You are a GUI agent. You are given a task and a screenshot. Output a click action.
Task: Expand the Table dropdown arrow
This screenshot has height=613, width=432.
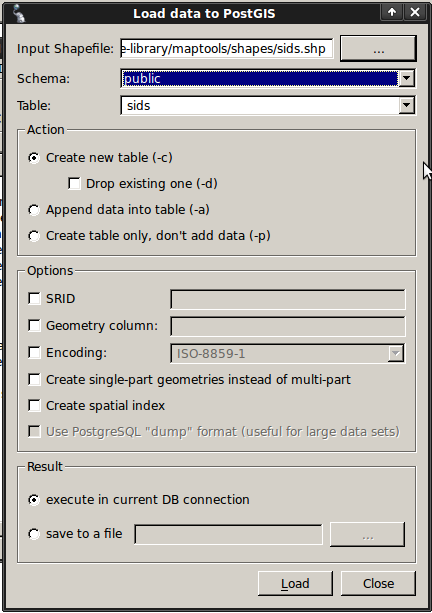coord(407,105)
